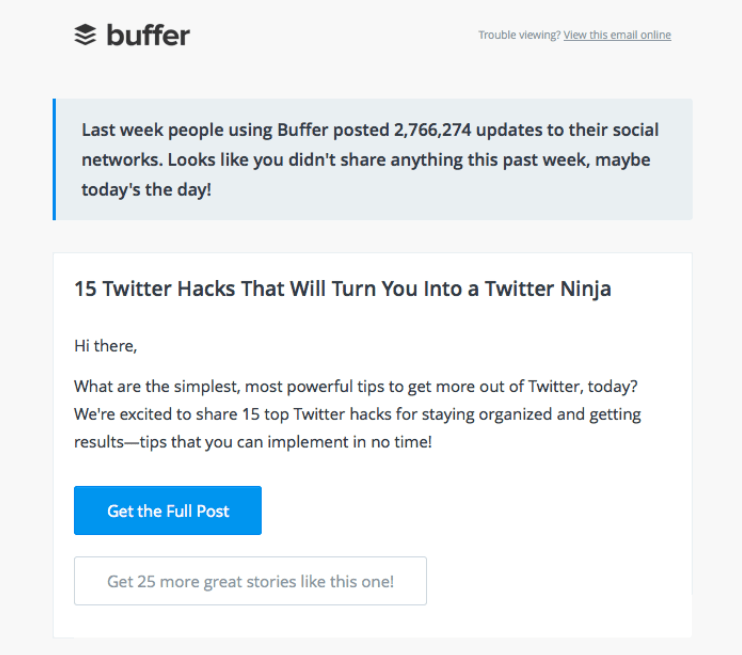Click the "Trouble viewing?" text
The height and width of the screenshot is (655, 742).
tap(519, 35)
